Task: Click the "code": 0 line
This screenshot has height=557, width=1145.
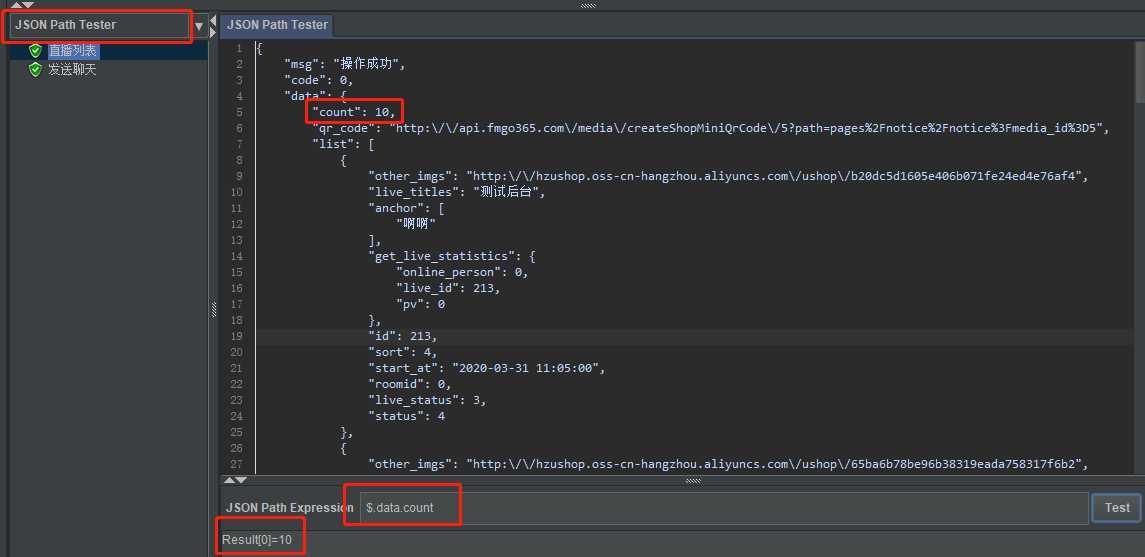Action: 318,80
